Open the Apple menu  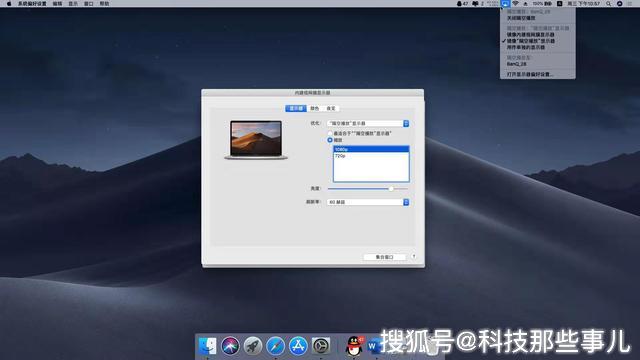pyautogui.click(x=9, y=3)
